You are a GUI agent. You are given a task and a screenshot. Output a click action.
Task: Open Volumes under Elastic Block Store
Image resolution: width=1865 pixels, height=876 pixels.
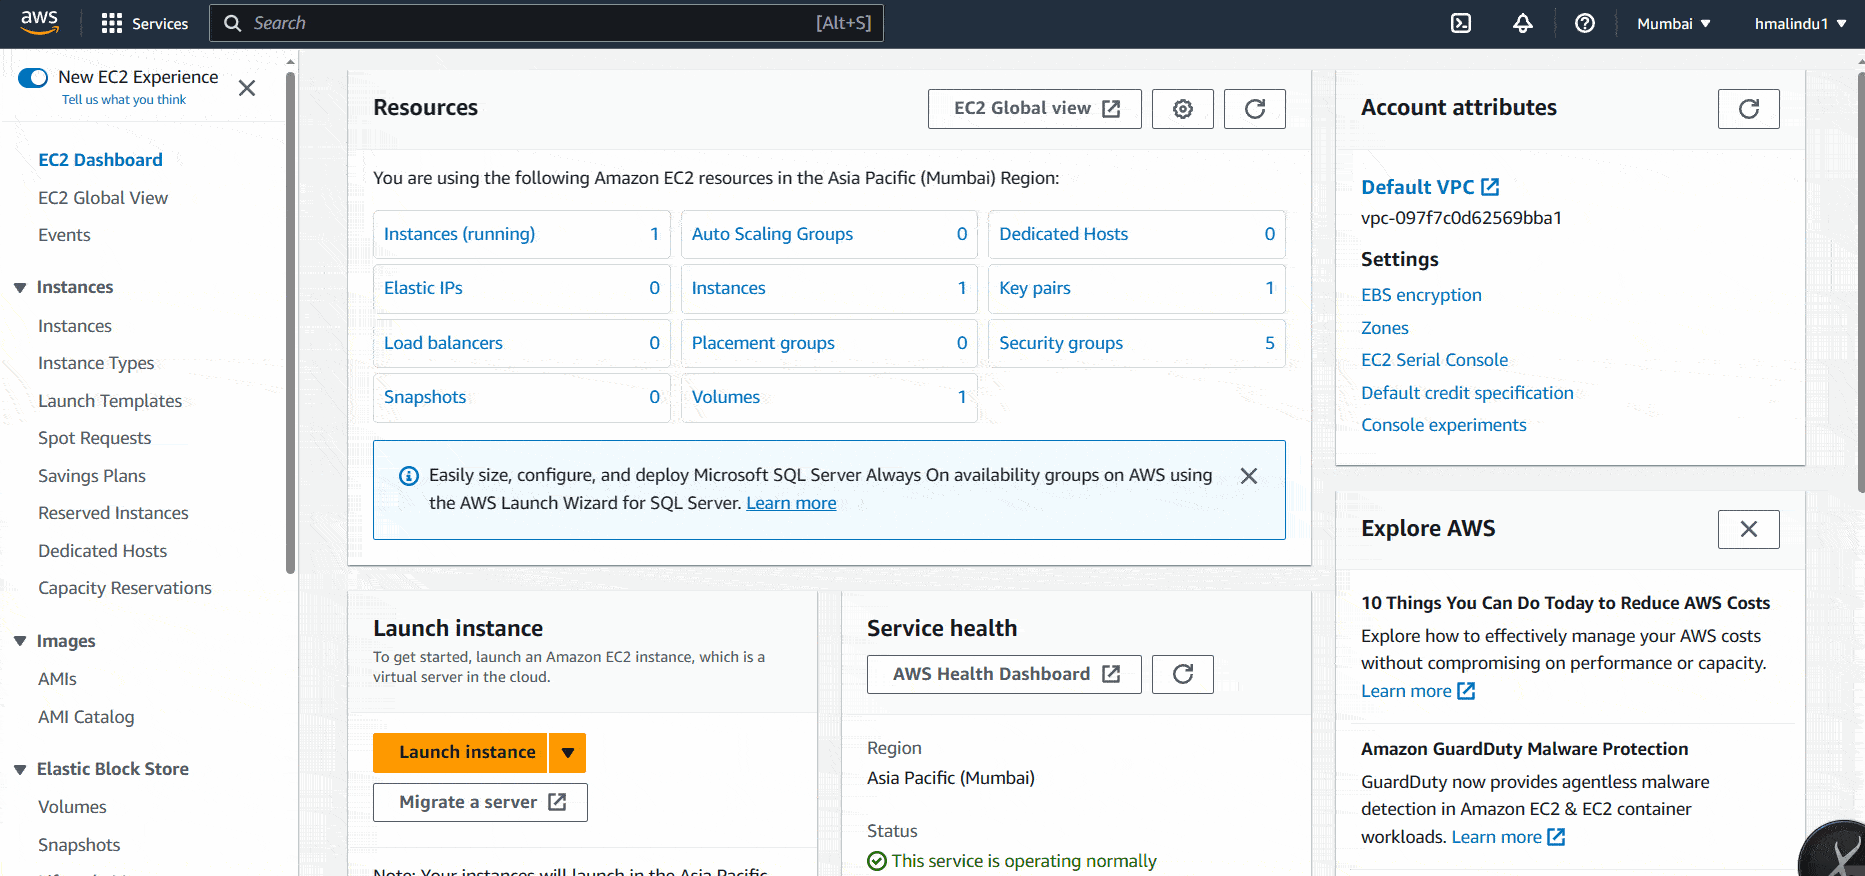pos(72,807)
